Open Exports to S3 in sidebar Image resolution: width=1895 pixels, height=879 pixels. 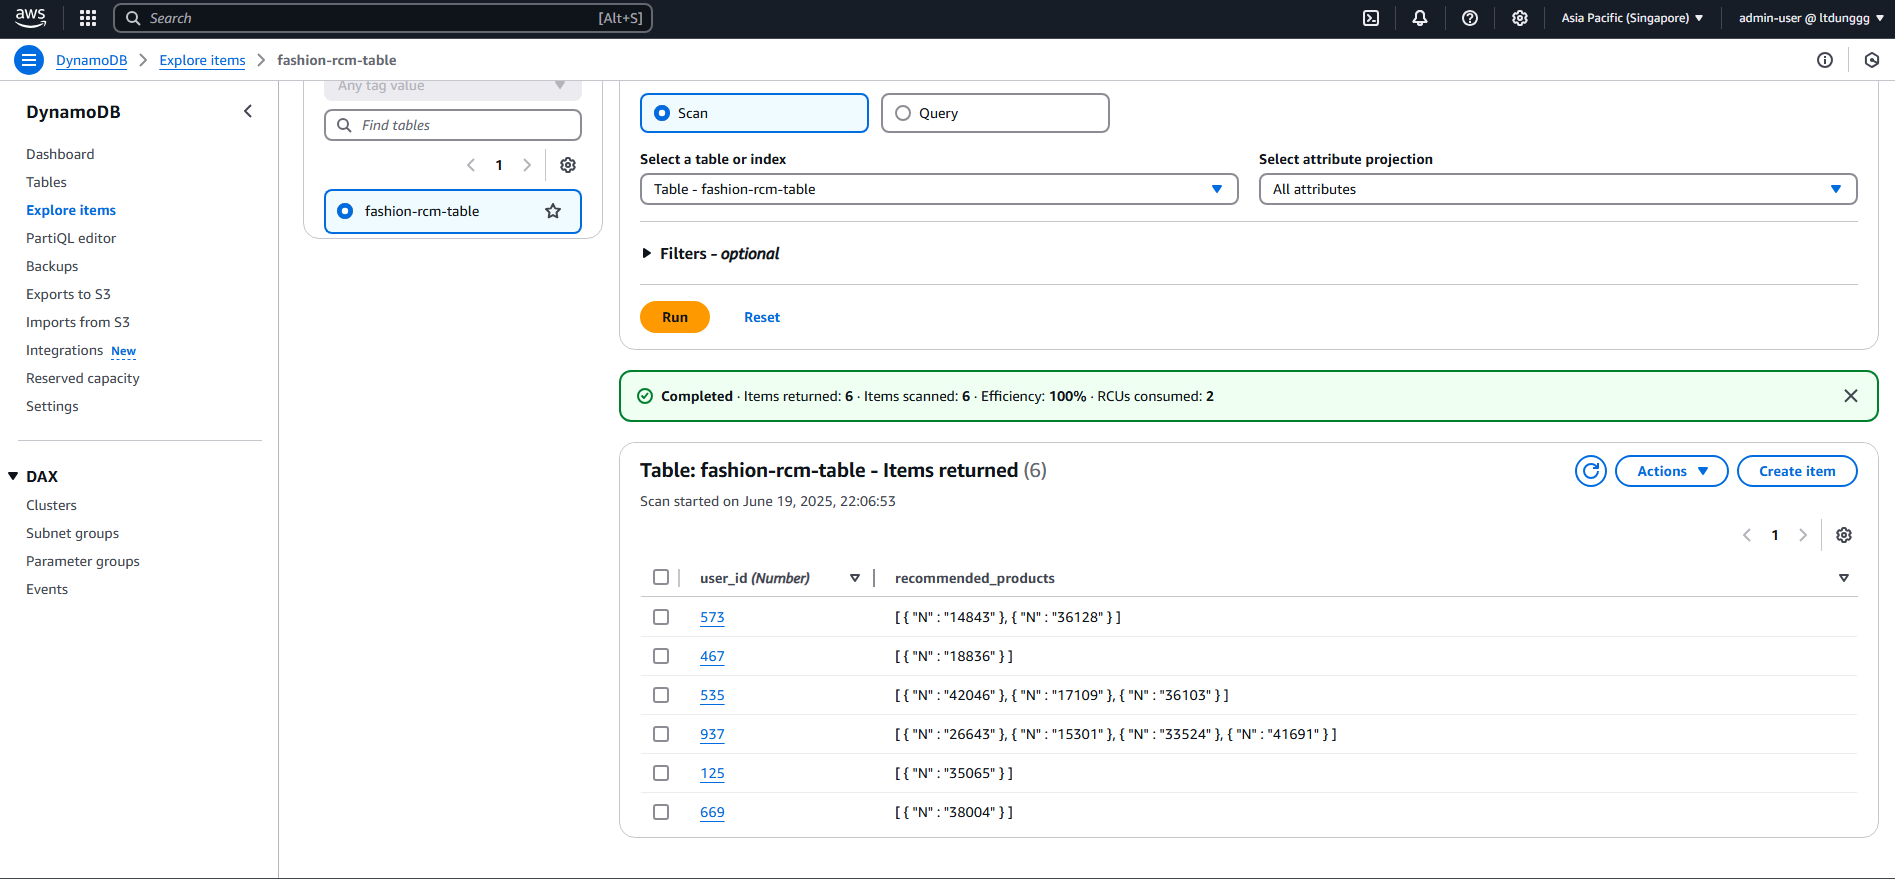coord(68,294)
